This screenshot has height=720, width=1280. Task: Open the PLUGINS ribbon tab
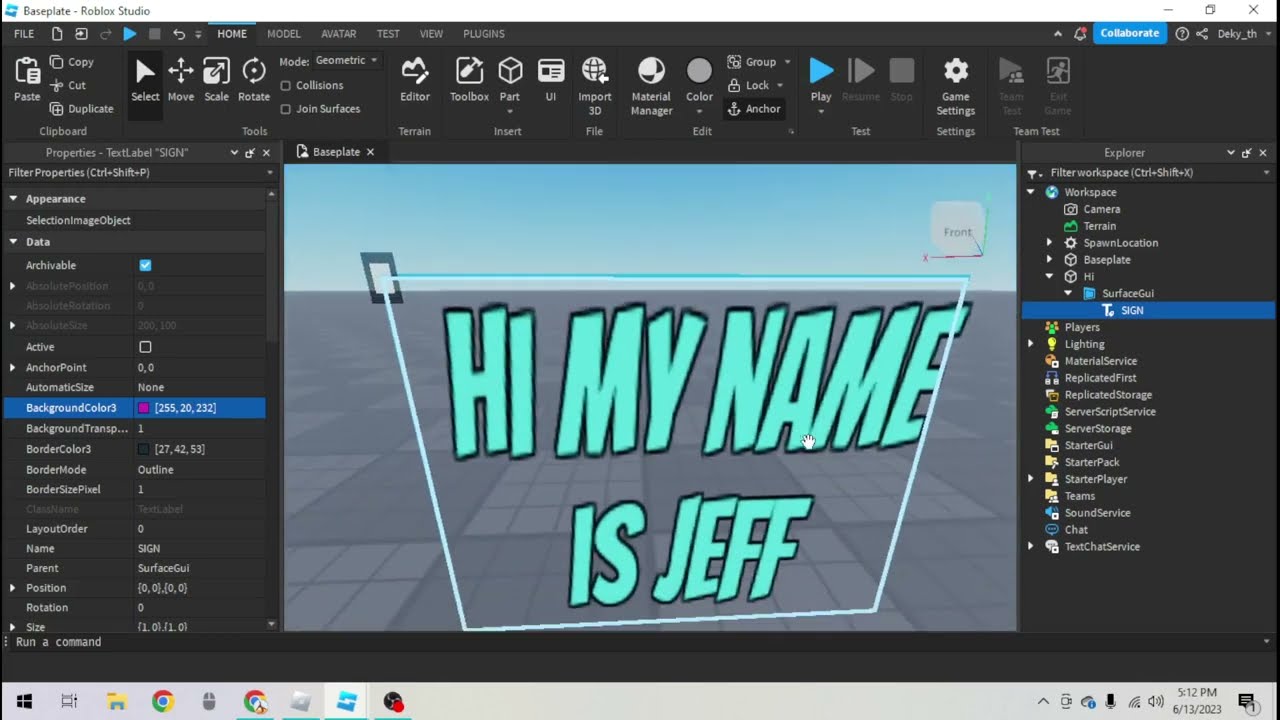tap(484, 34)
